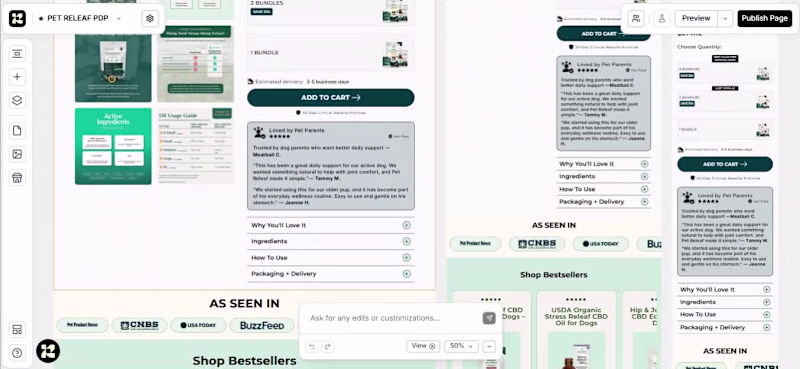This screenshot has height=369, width=800.
Task: Open the experiments flask icon
Action: 662,18
